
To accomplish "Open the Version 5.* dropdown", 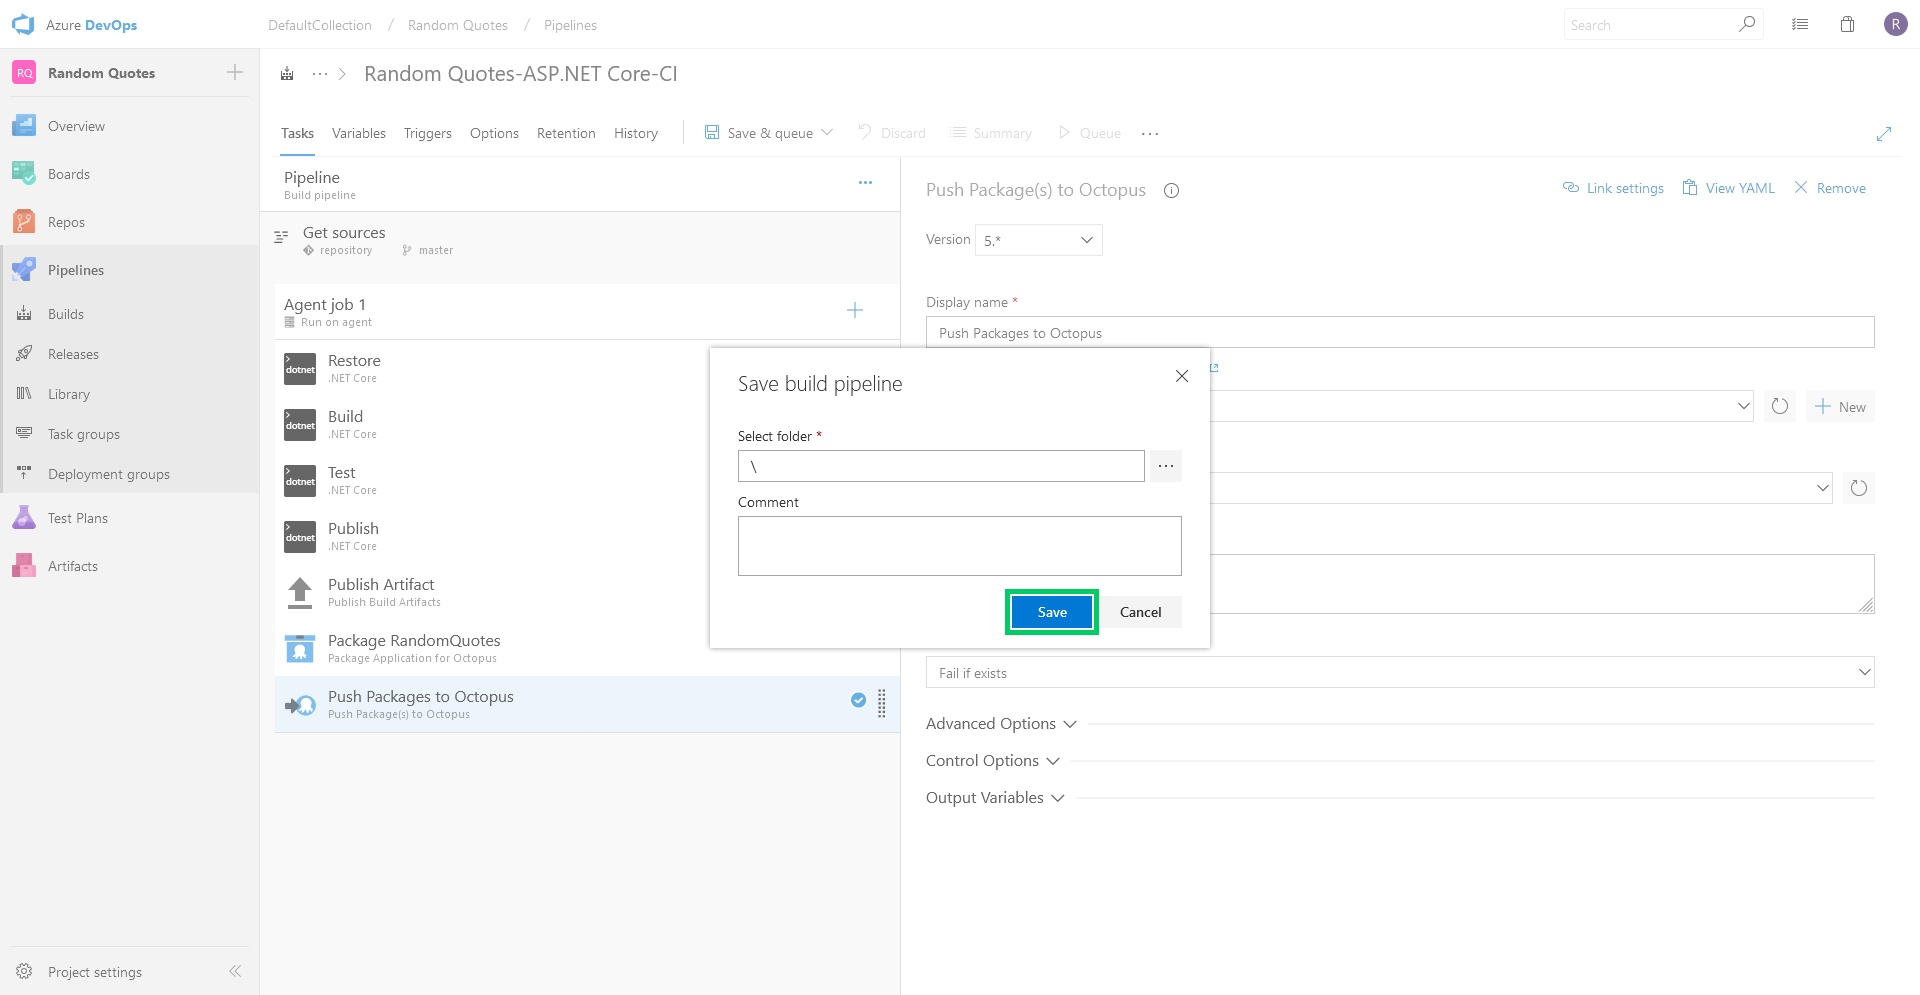I will point(1039,240).
